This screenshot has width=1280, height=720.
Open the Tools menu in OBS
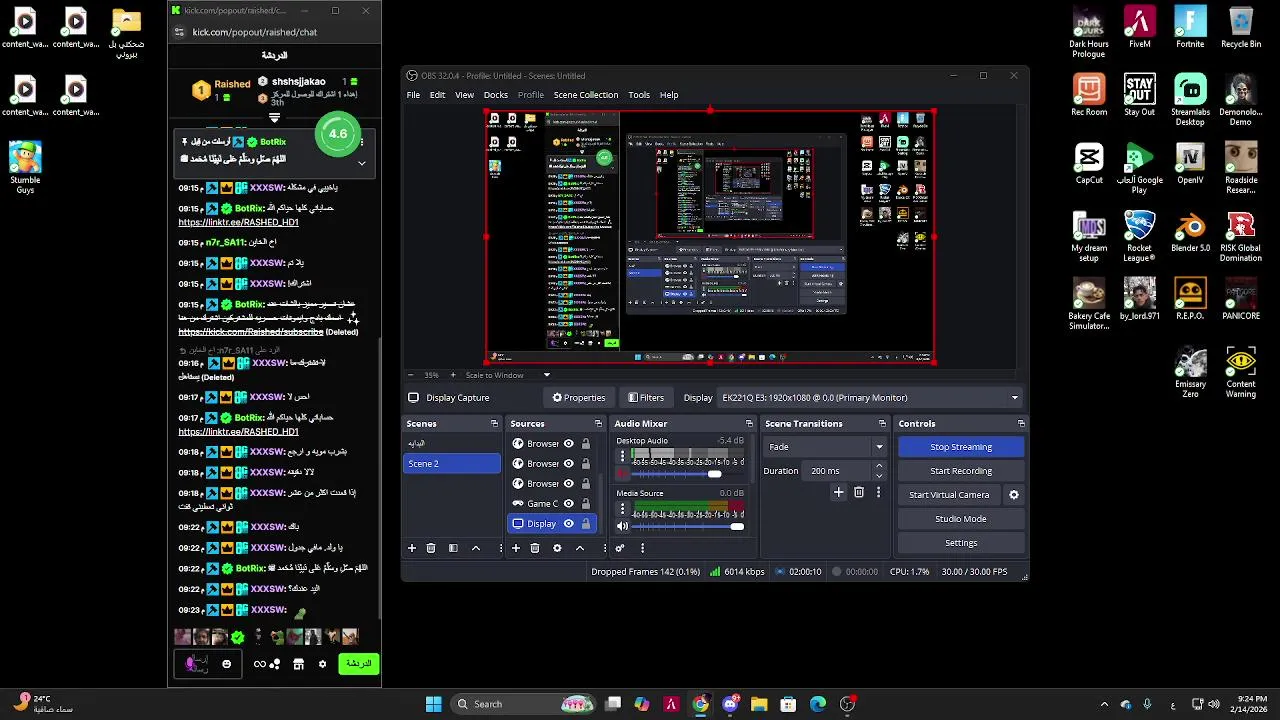[639, 95]
